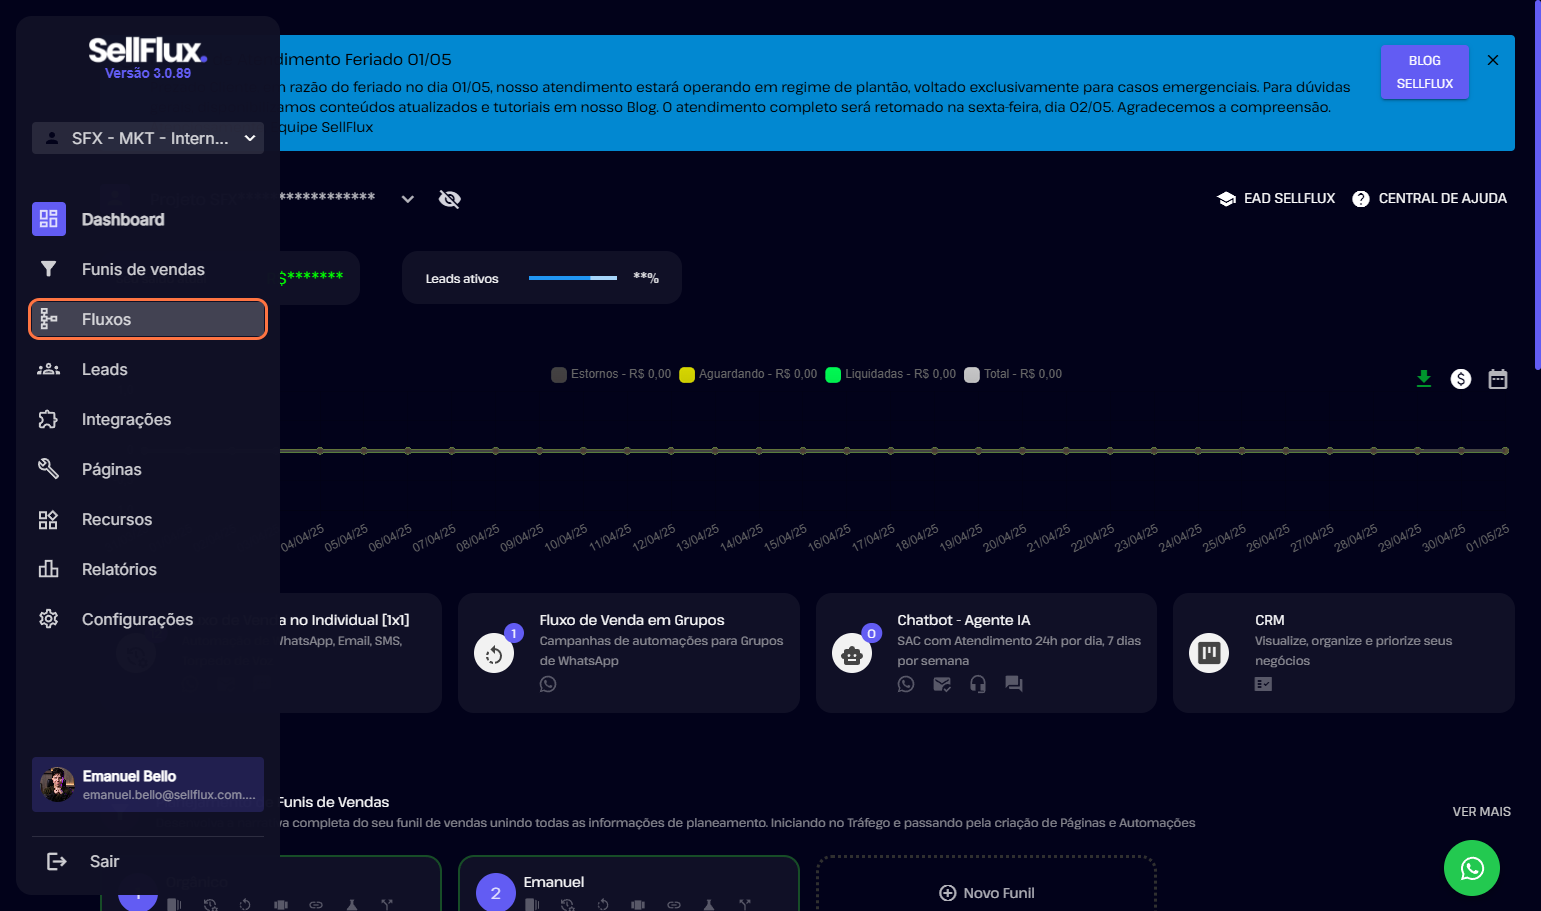Create a Novo Funil
Viewport: 1541px width, 911px height.
pyautogui.click(x=987, y=892)
